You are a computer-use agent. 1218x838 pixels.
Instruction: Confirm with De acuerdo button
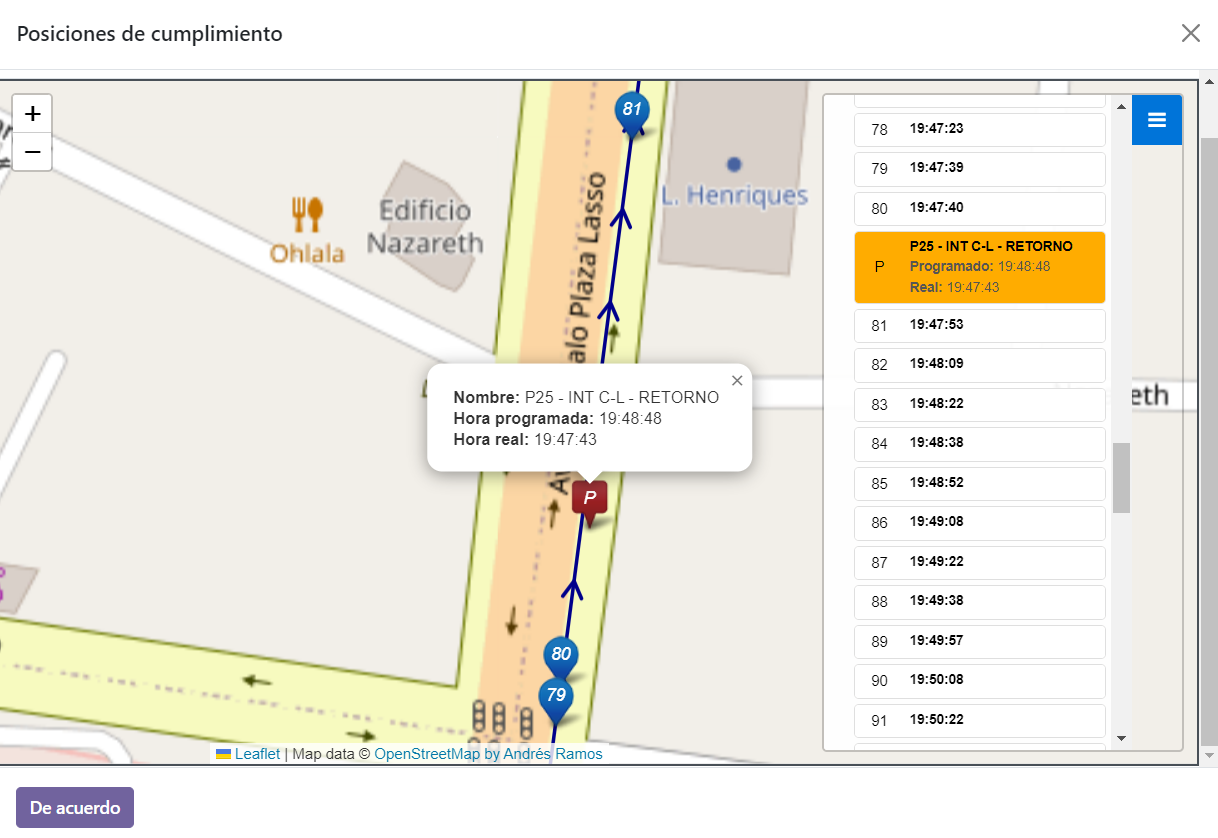[75, 808]
